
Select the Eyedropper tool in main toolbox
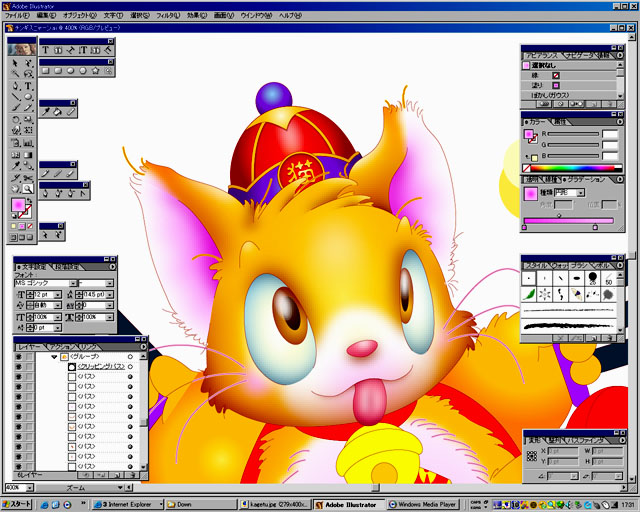[x=16, y=166]
